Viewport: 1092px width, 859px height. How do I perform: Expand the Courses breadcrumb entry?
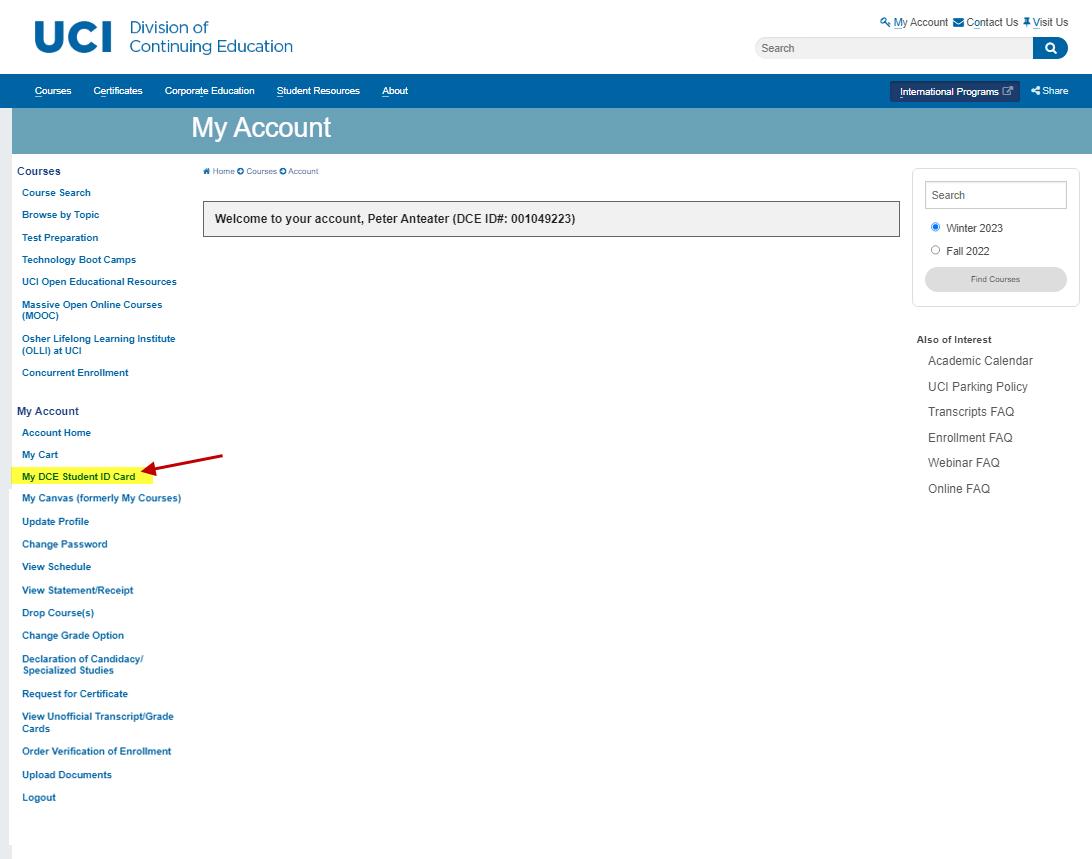(261, 170)
